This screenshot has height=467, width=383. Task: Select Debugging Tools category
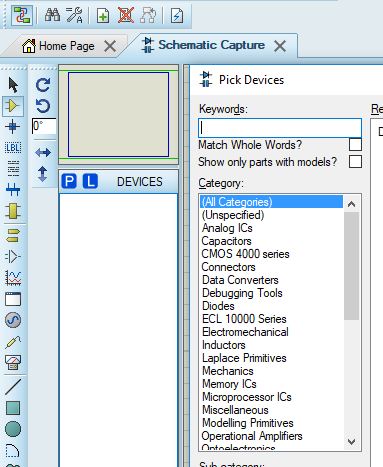[x=271, y=293]
